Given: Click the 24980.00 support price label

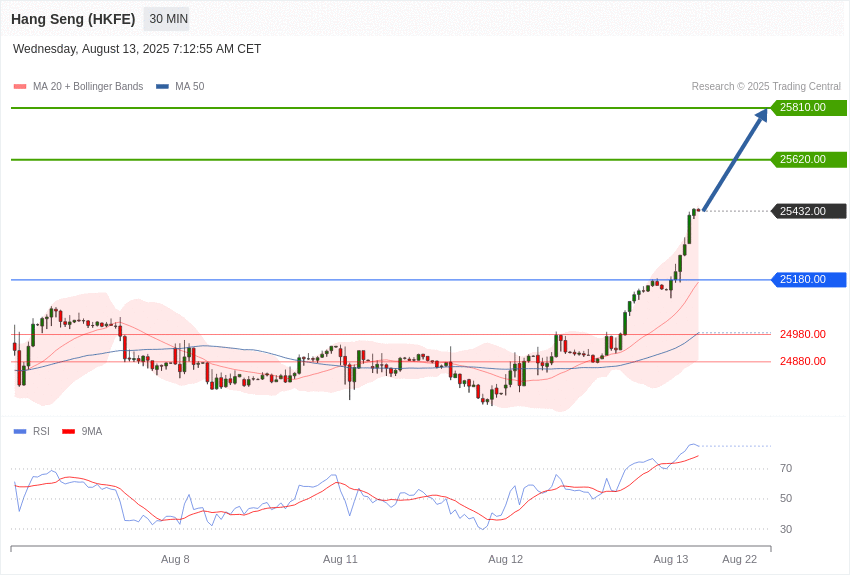Looking at the screenshot, I should pos(803,334).
